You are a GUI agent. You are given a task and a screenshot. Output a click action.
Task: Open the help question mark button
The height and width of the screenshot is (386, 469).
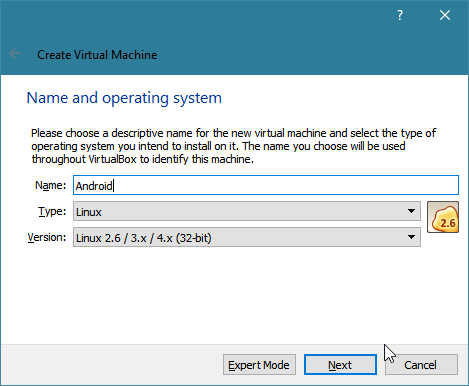click(x=400, y=15)
